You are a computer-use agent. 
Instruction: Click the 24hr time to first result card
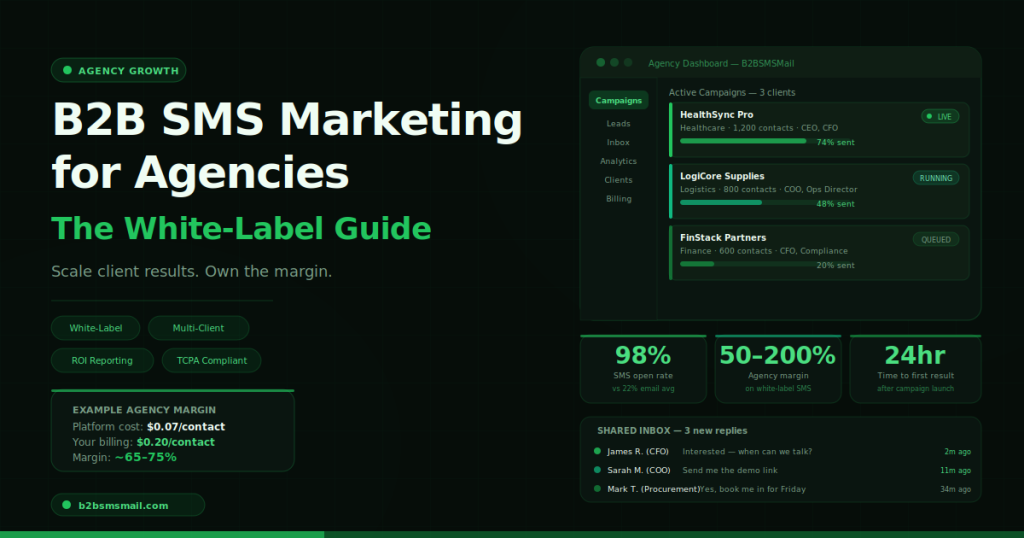(916, 369)
